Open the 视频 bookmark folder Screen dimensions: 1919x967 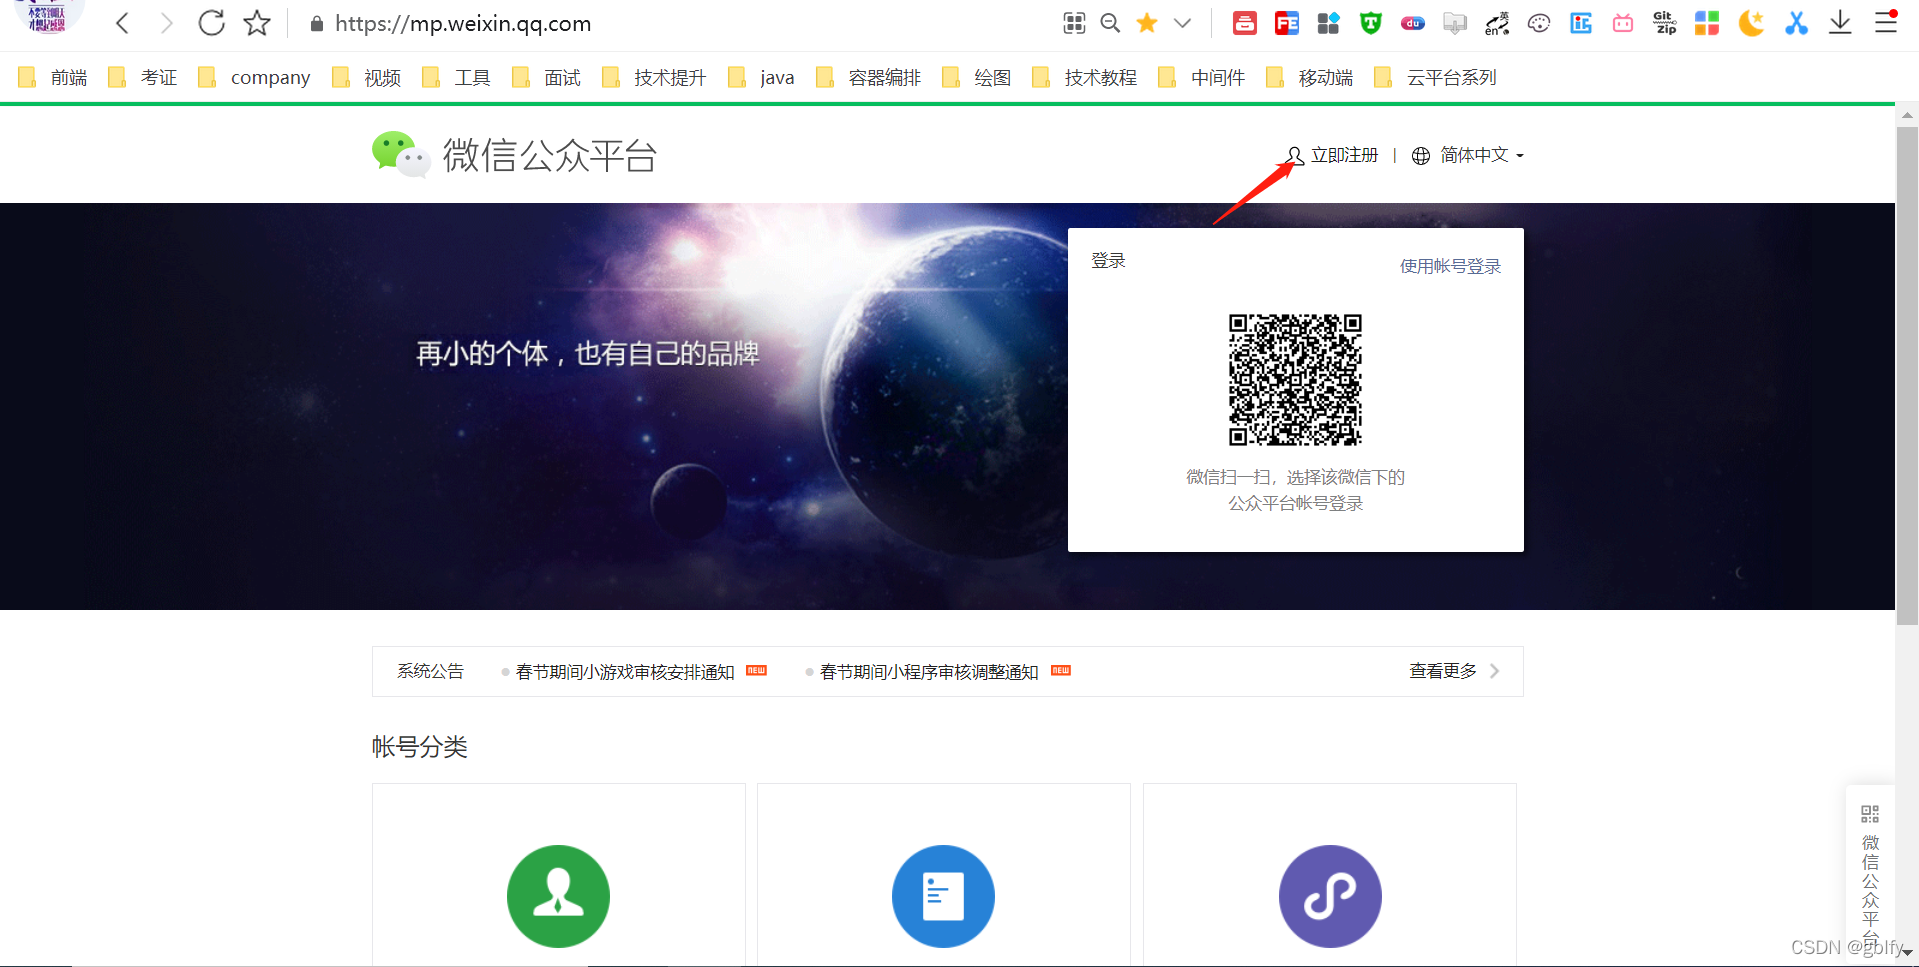pos(366,77)
